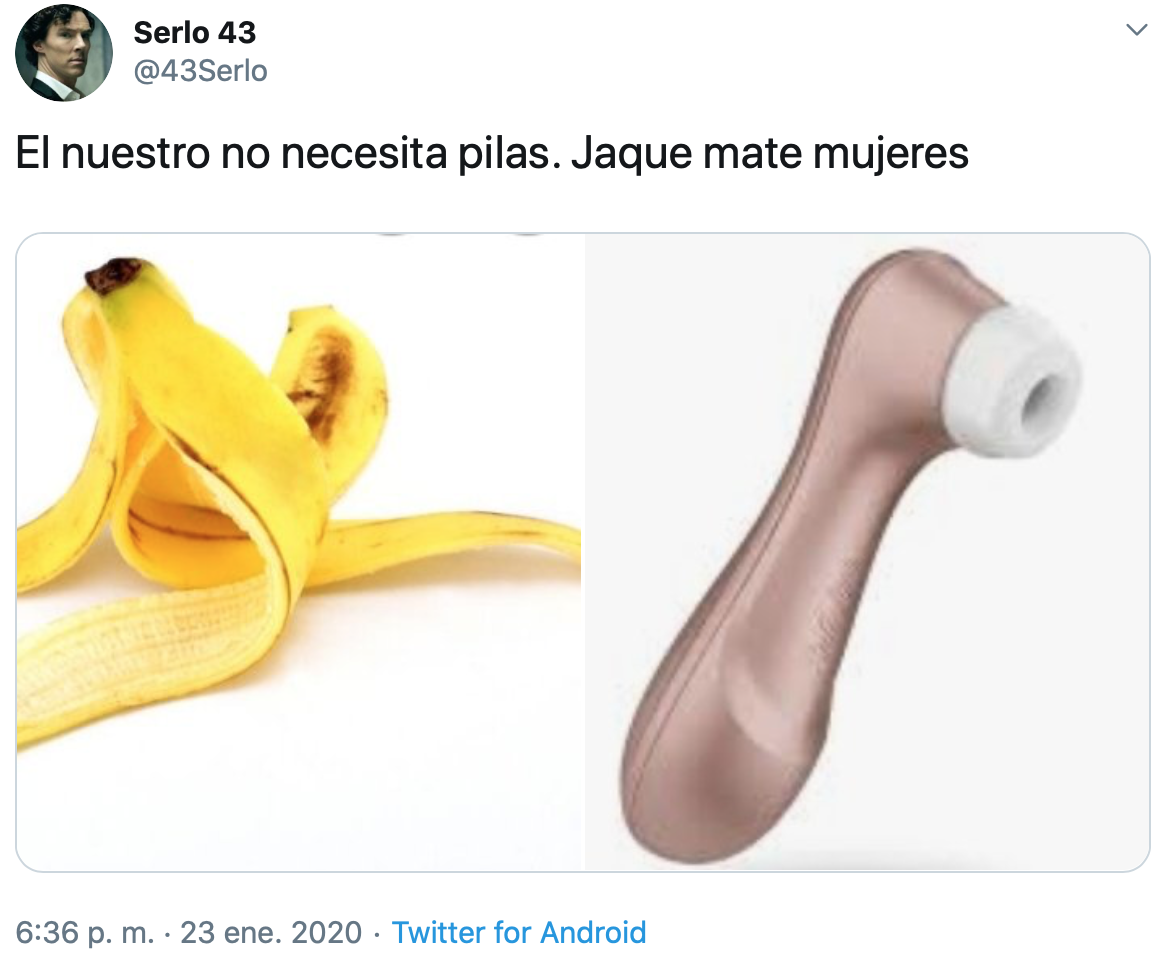This screenshot has width=1160, height=976.
Task: Click the 23 ene. 2020 date
Action: (x=271, y=932)
